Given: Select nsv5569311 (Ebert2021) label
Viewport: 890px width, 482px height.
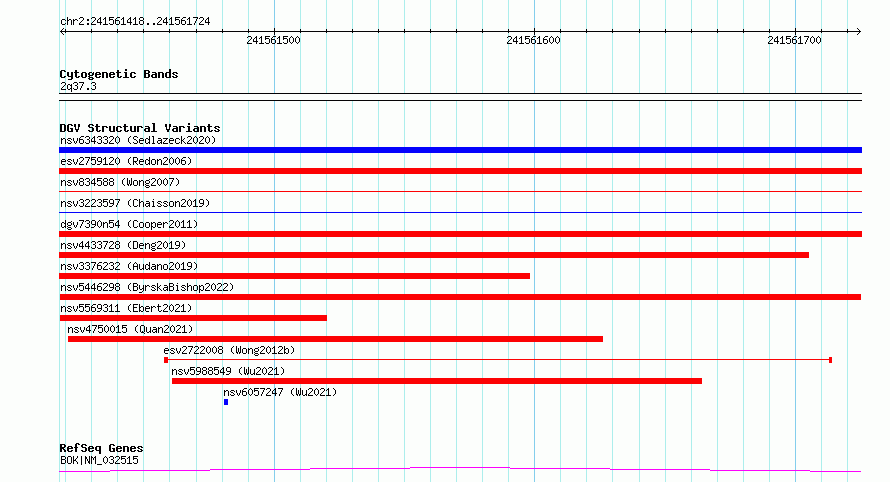Looking at the screenshot, I should pos(126,308).
